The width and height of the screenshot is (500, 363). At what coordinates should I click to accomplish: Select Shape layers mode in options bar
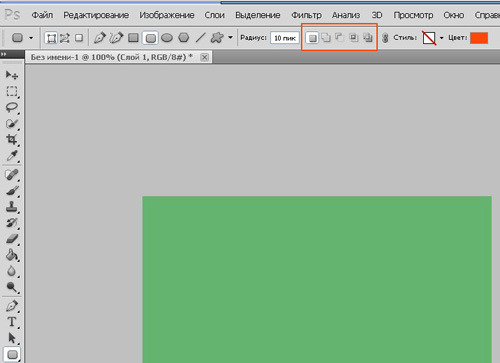pyautogui.click(x=51, y=38)
